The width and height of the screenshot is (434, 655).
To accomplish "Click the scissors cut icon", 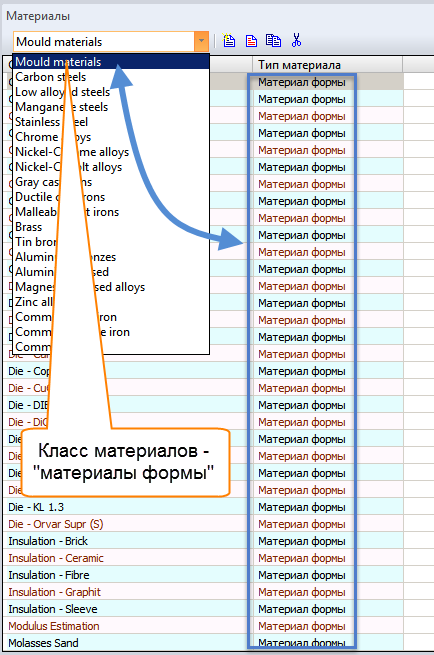I will 296,41.
